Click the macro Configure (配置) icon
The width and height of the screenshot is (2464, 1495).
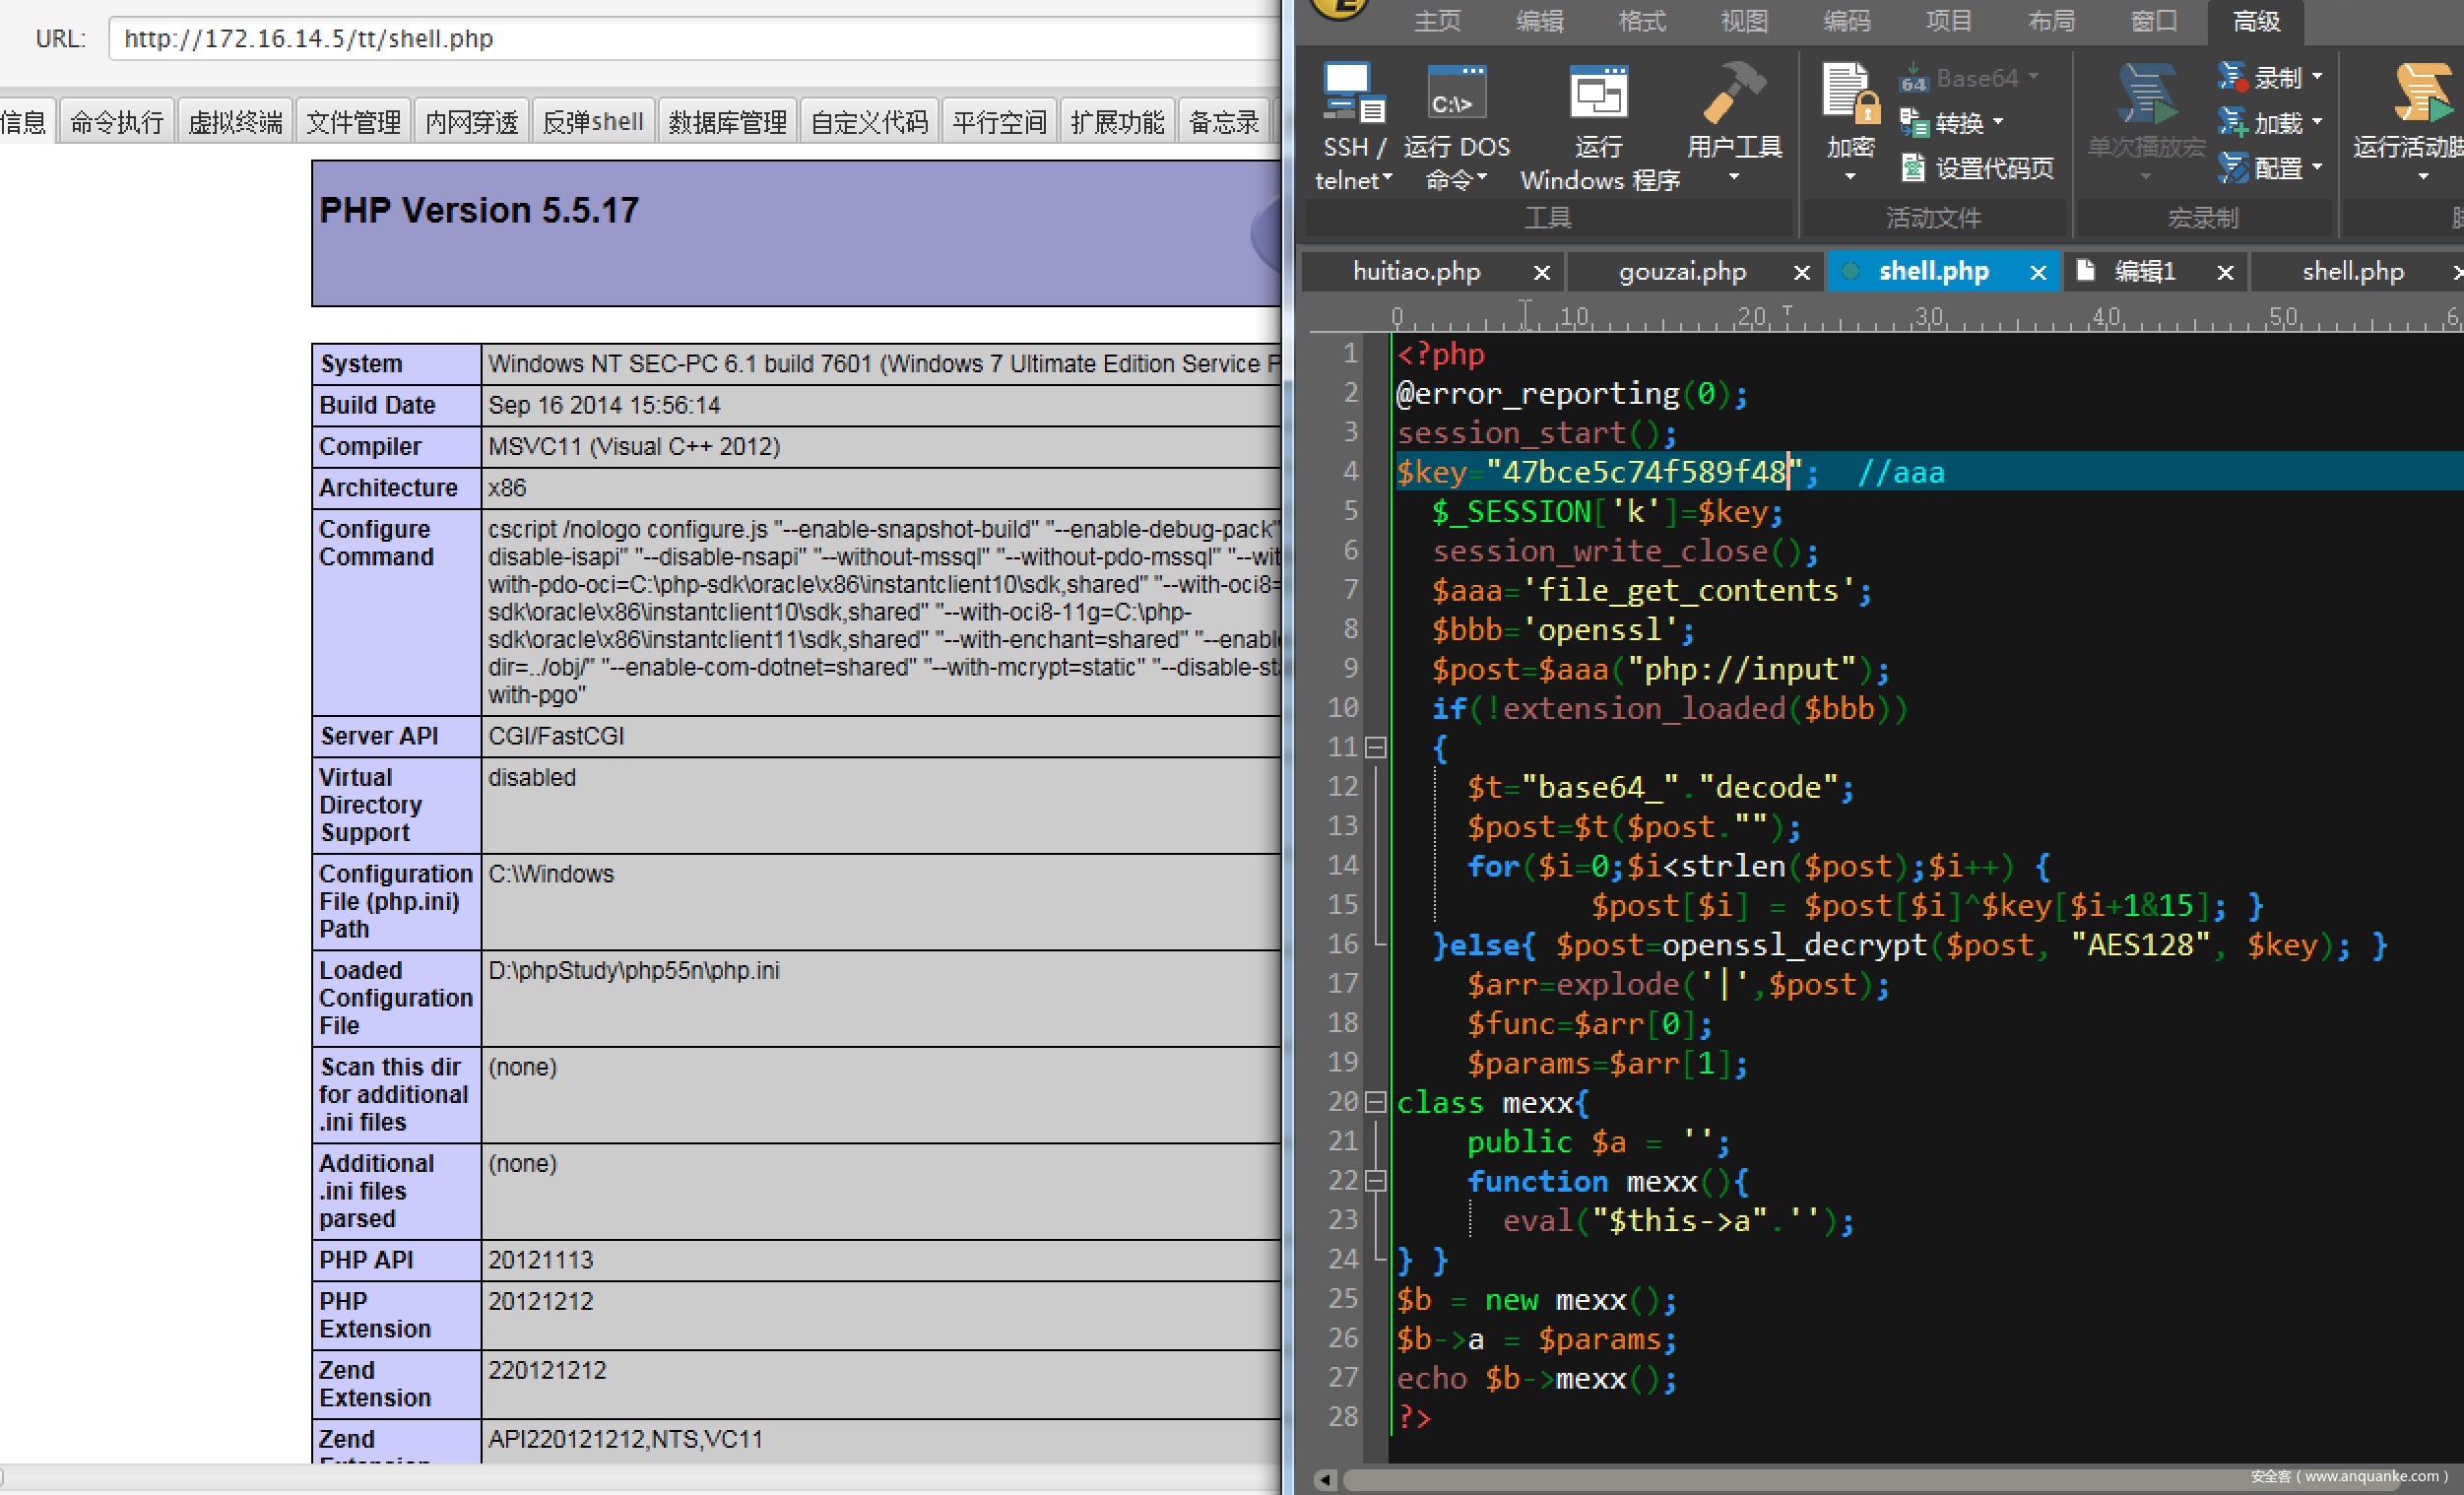(2232, 167)
